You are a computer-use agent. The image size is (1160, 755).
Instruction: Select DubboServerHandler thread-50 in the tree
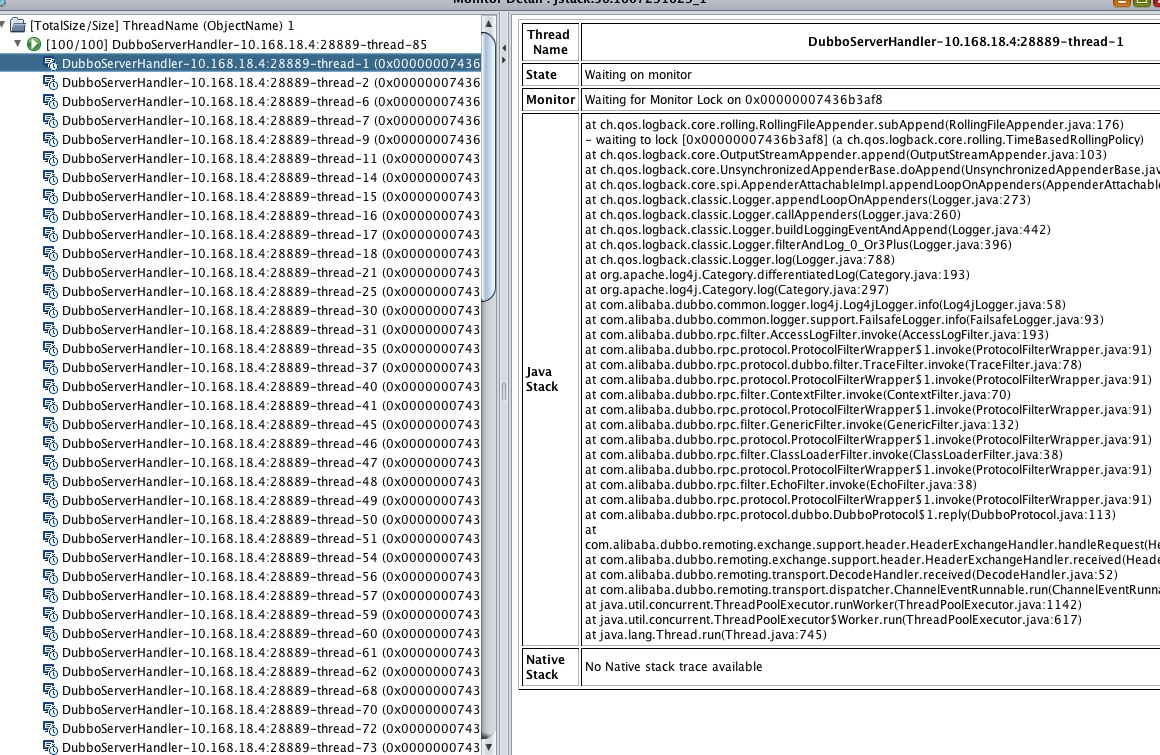point(271,519)
